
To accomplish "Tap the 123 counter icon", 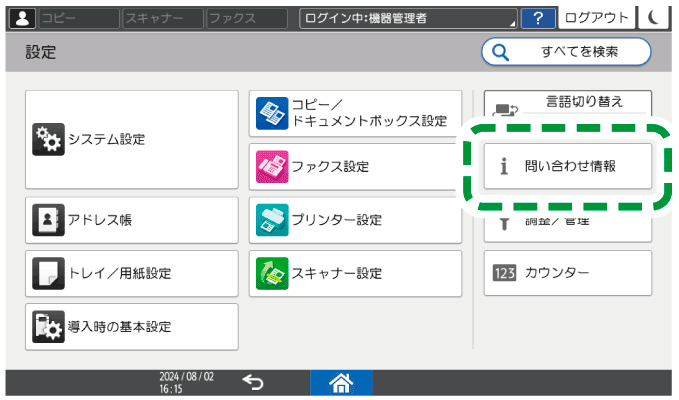I will [x=504, y=273].
